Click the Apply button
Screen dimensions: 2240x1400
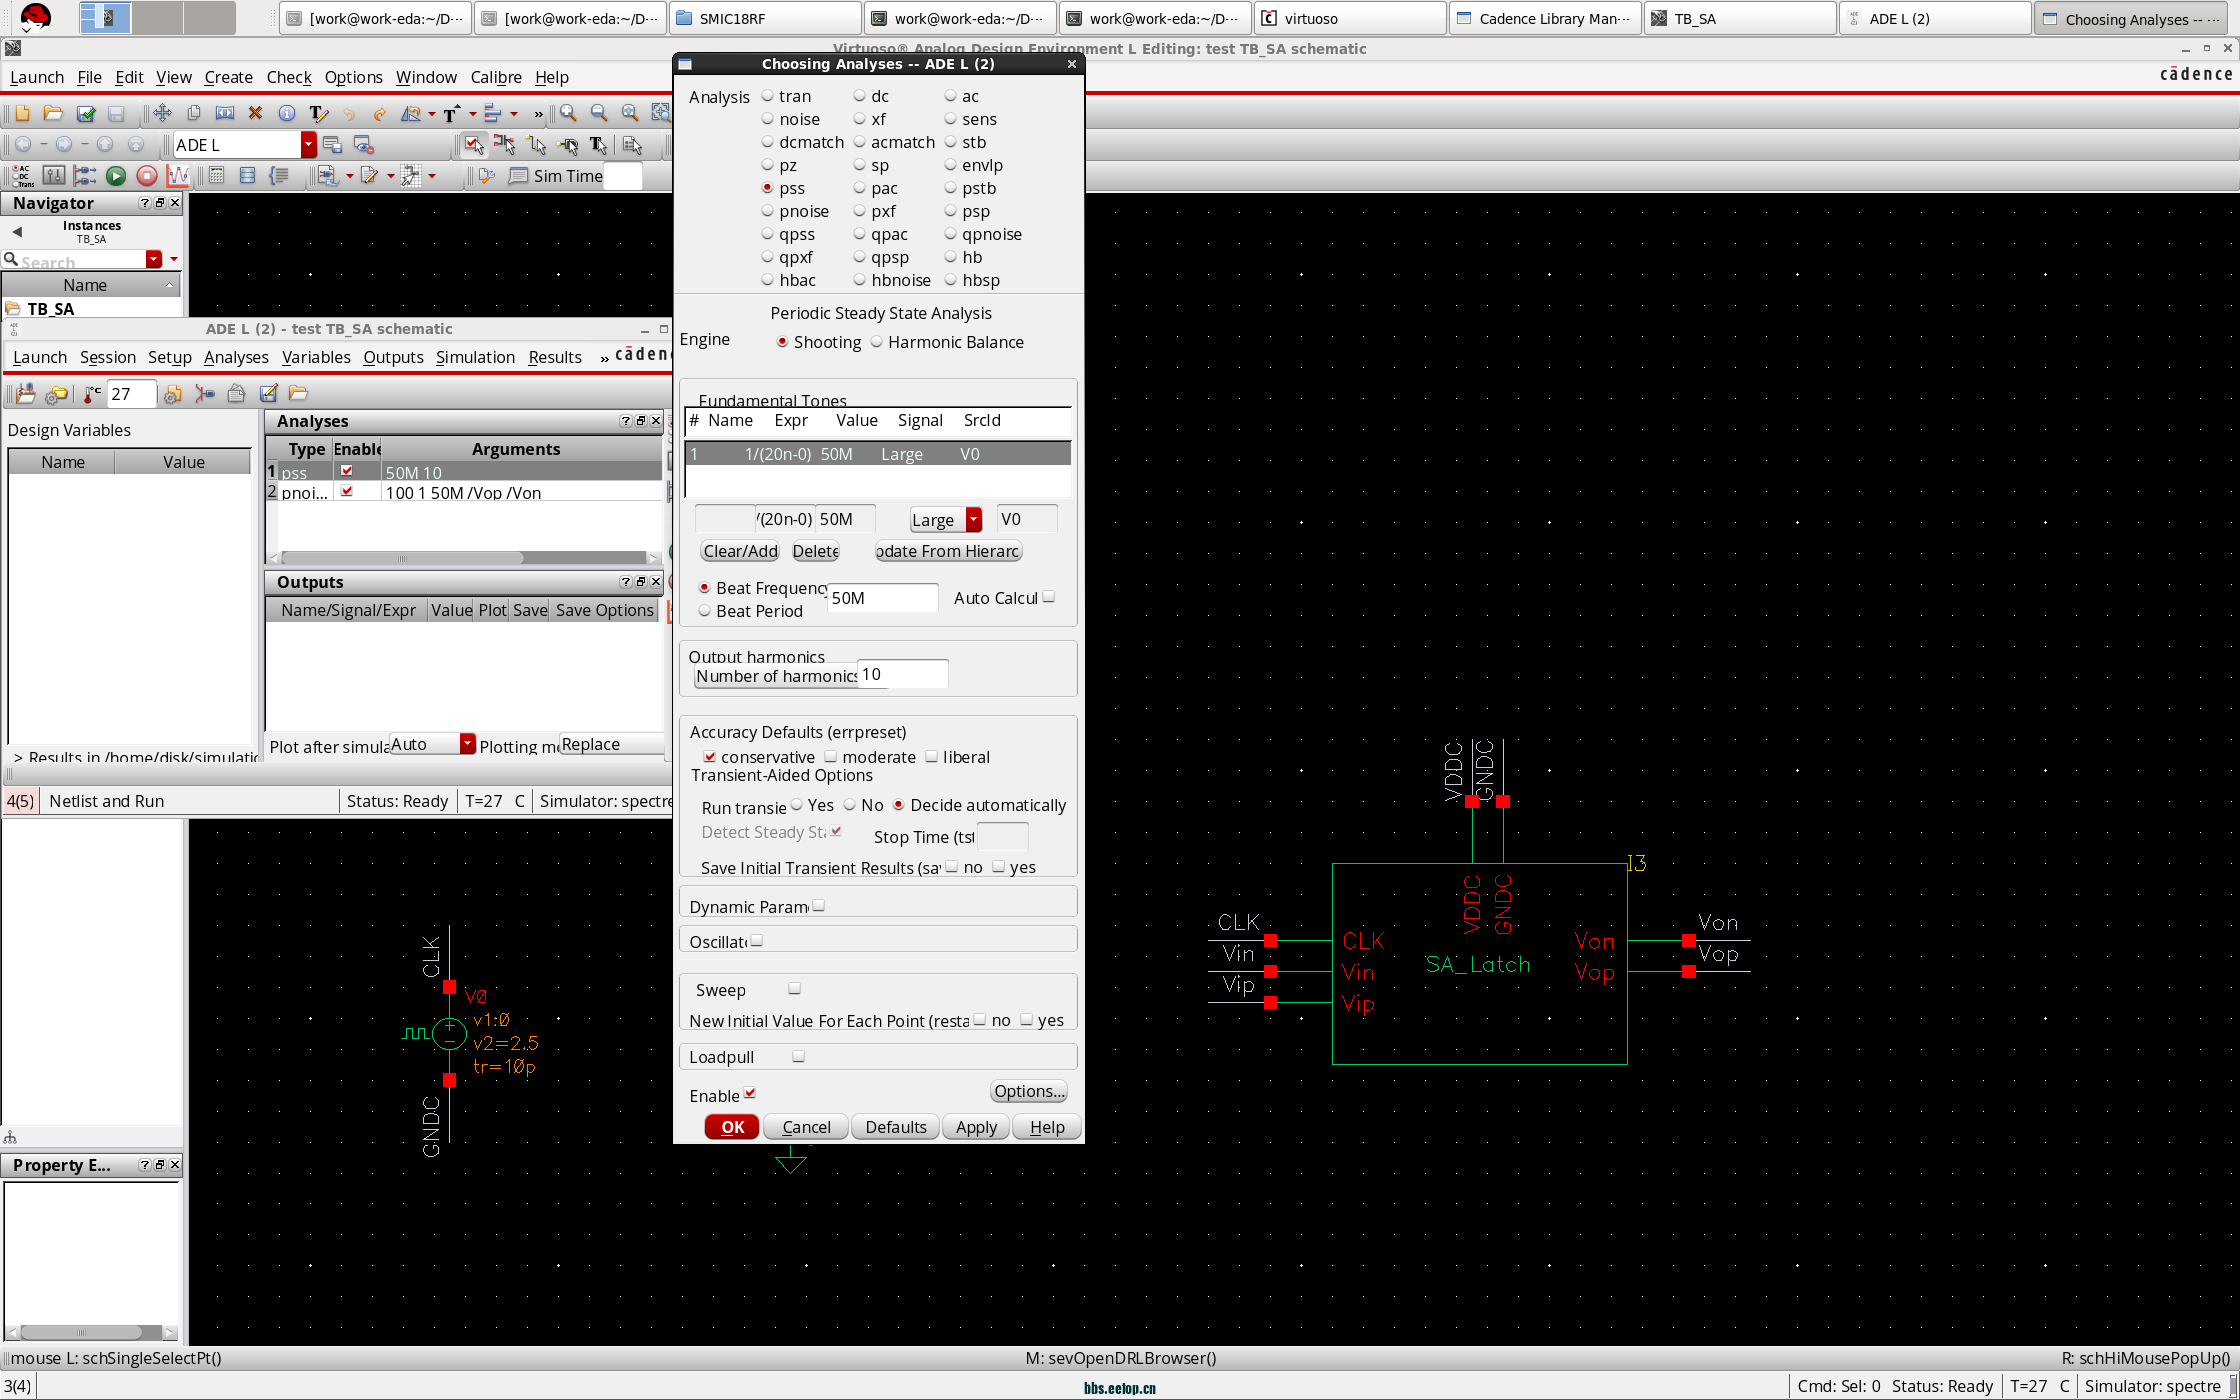pos(976,1127)
